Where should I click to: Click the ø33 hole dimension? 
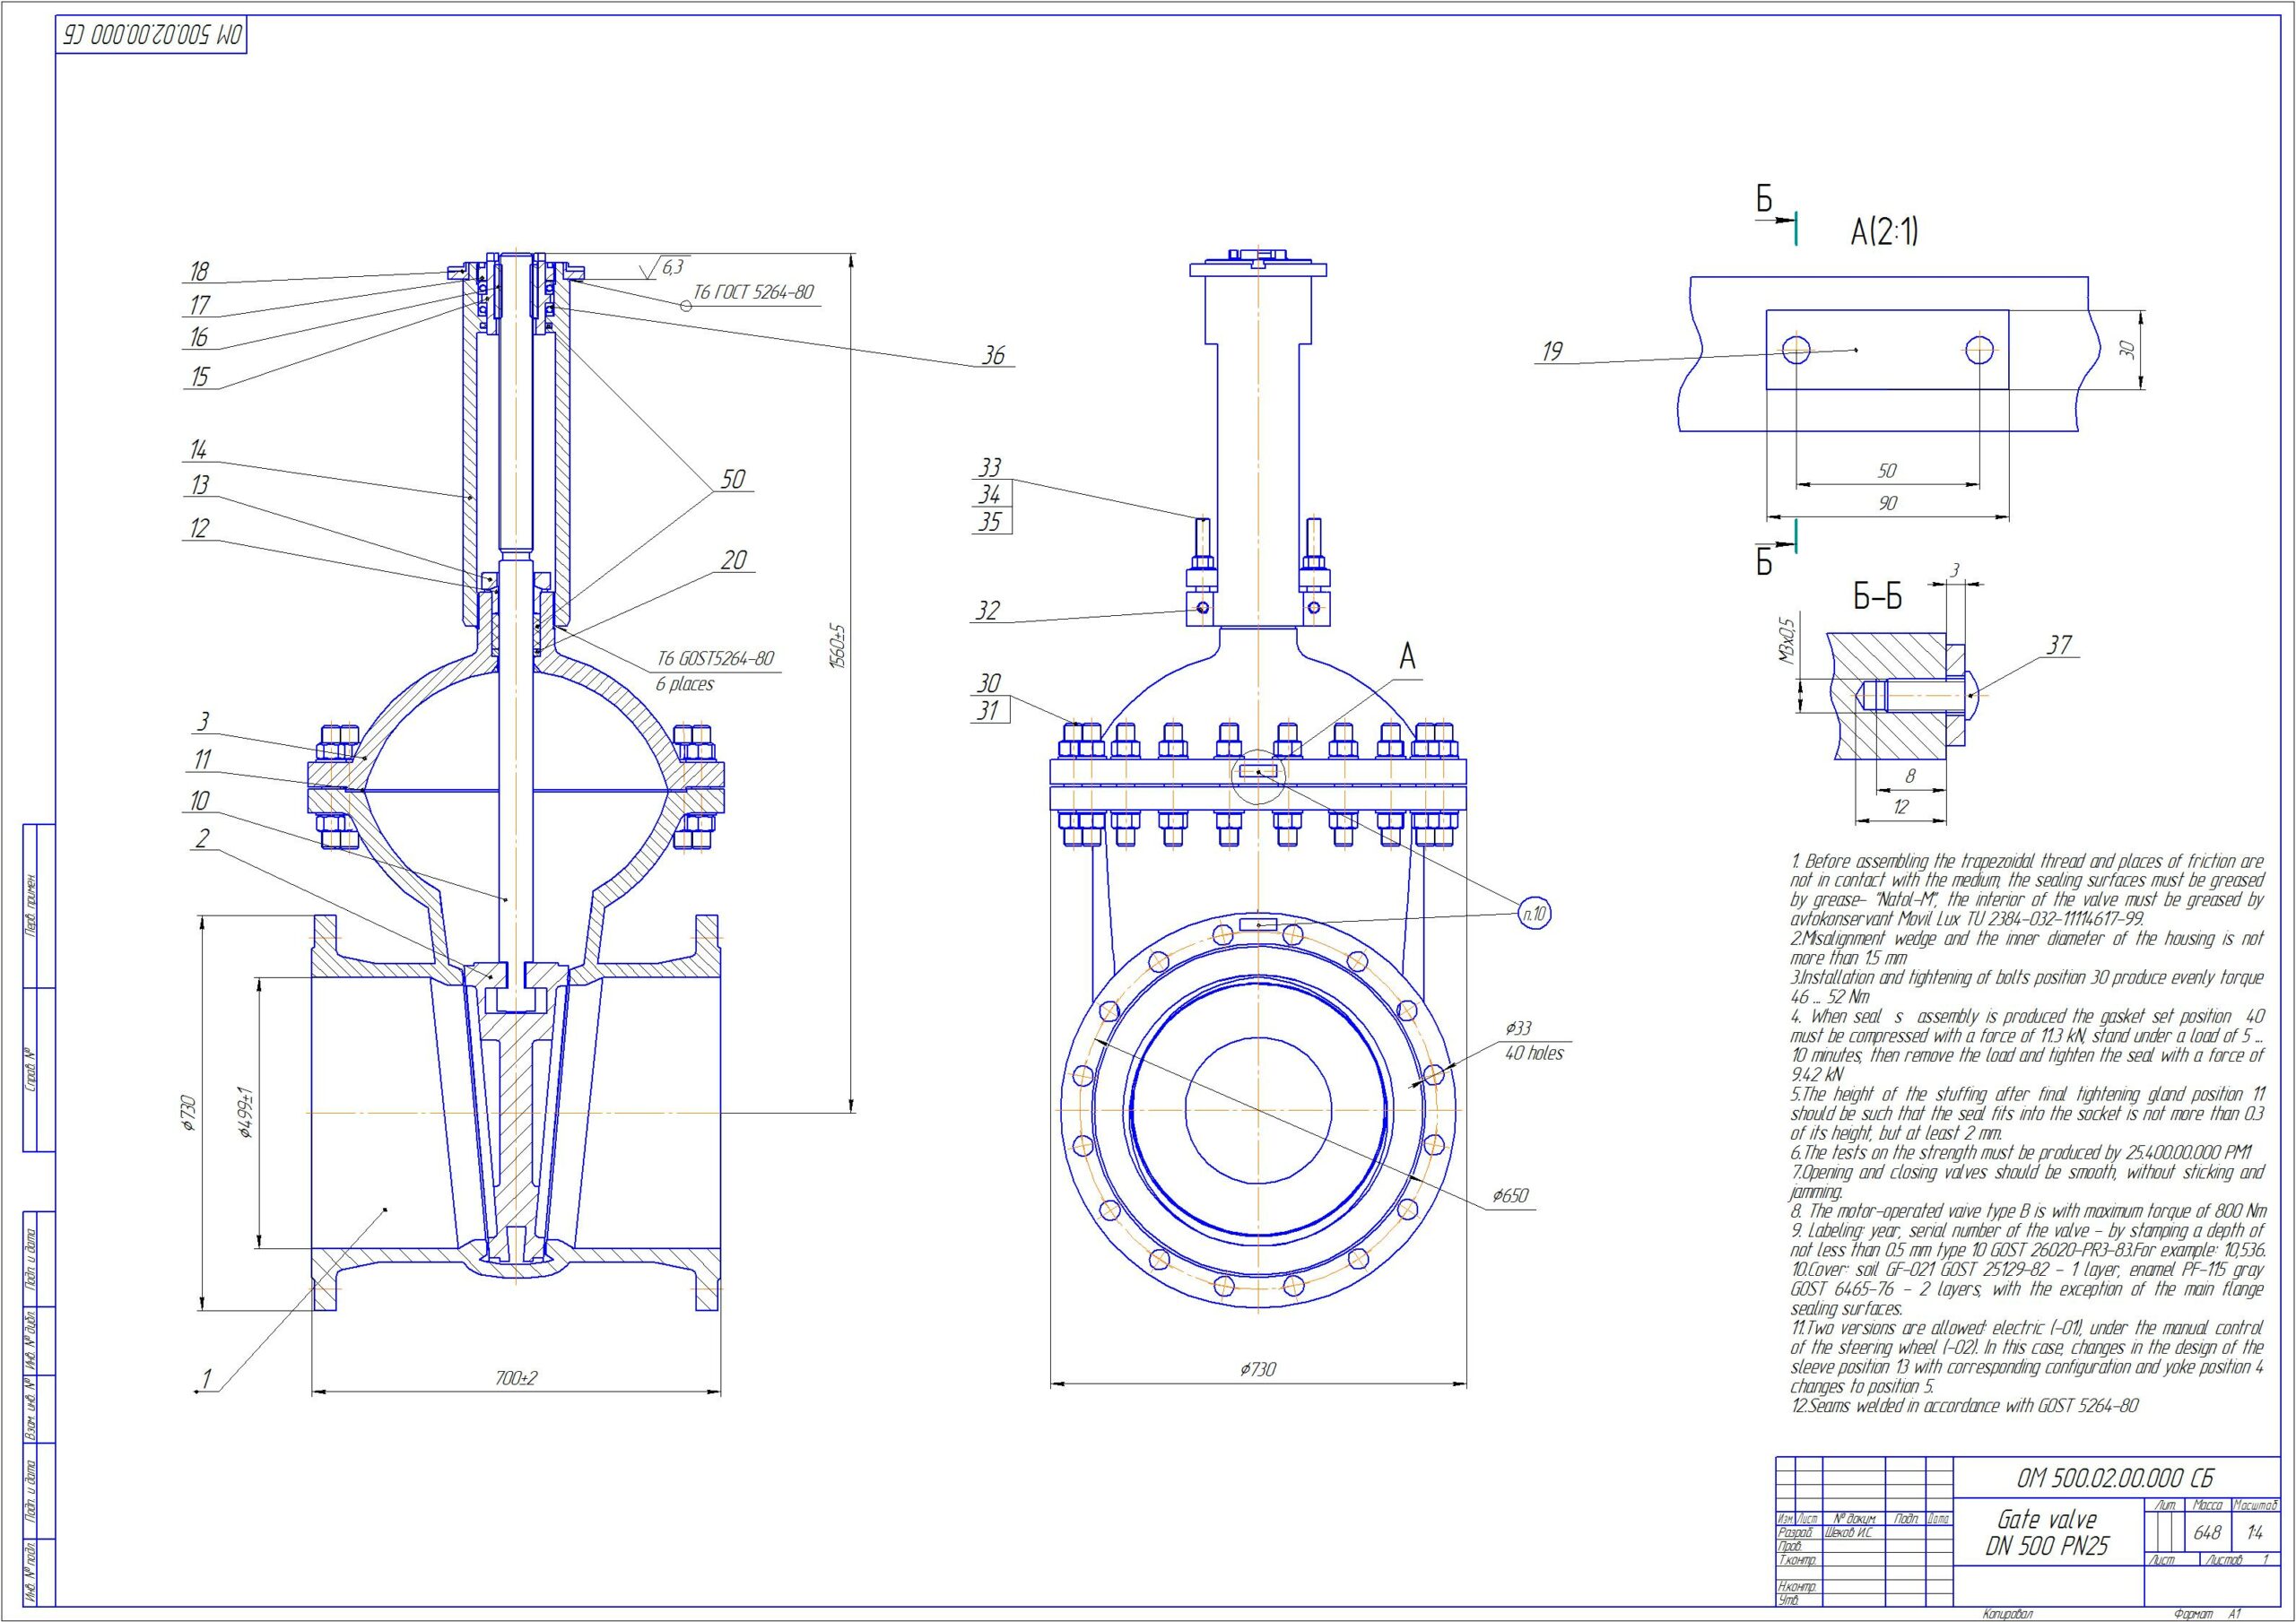pos(1518,1028)
